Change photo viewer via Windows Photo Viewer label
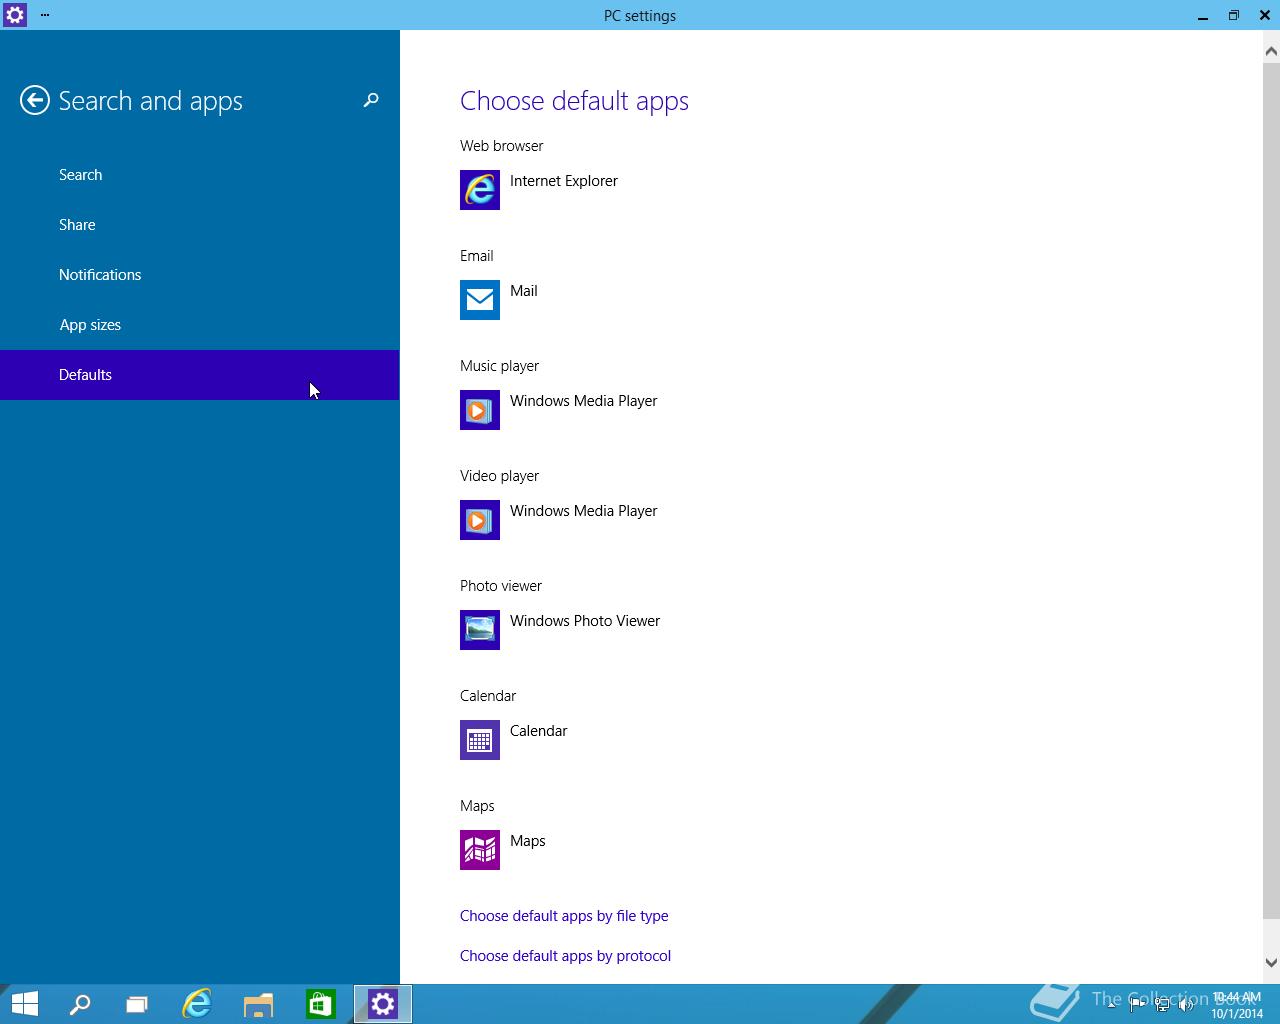Screen dimensions: 1280x1024 click(x=585, y=621)
